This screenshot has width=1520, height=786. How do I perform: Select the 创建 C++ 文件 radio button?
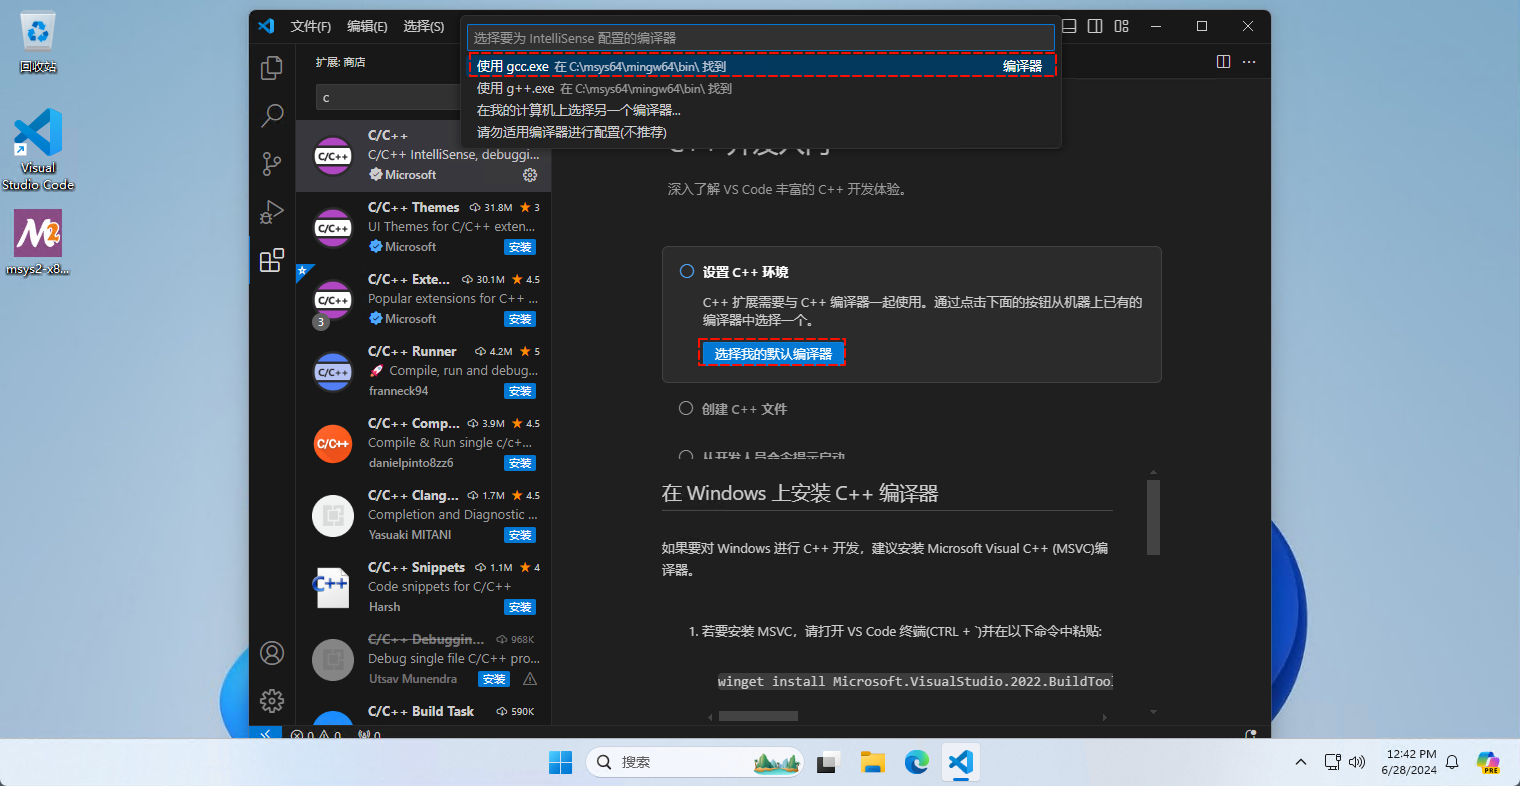pyautogui.click(x=686, y=408)
